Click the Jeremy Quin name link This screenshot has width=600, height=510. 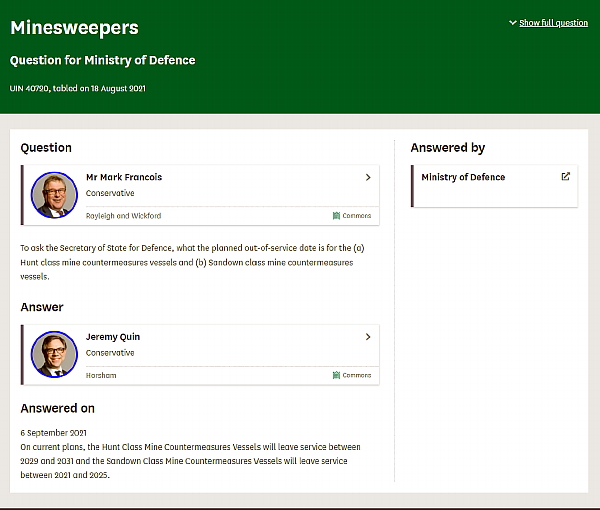click(113, 337)
